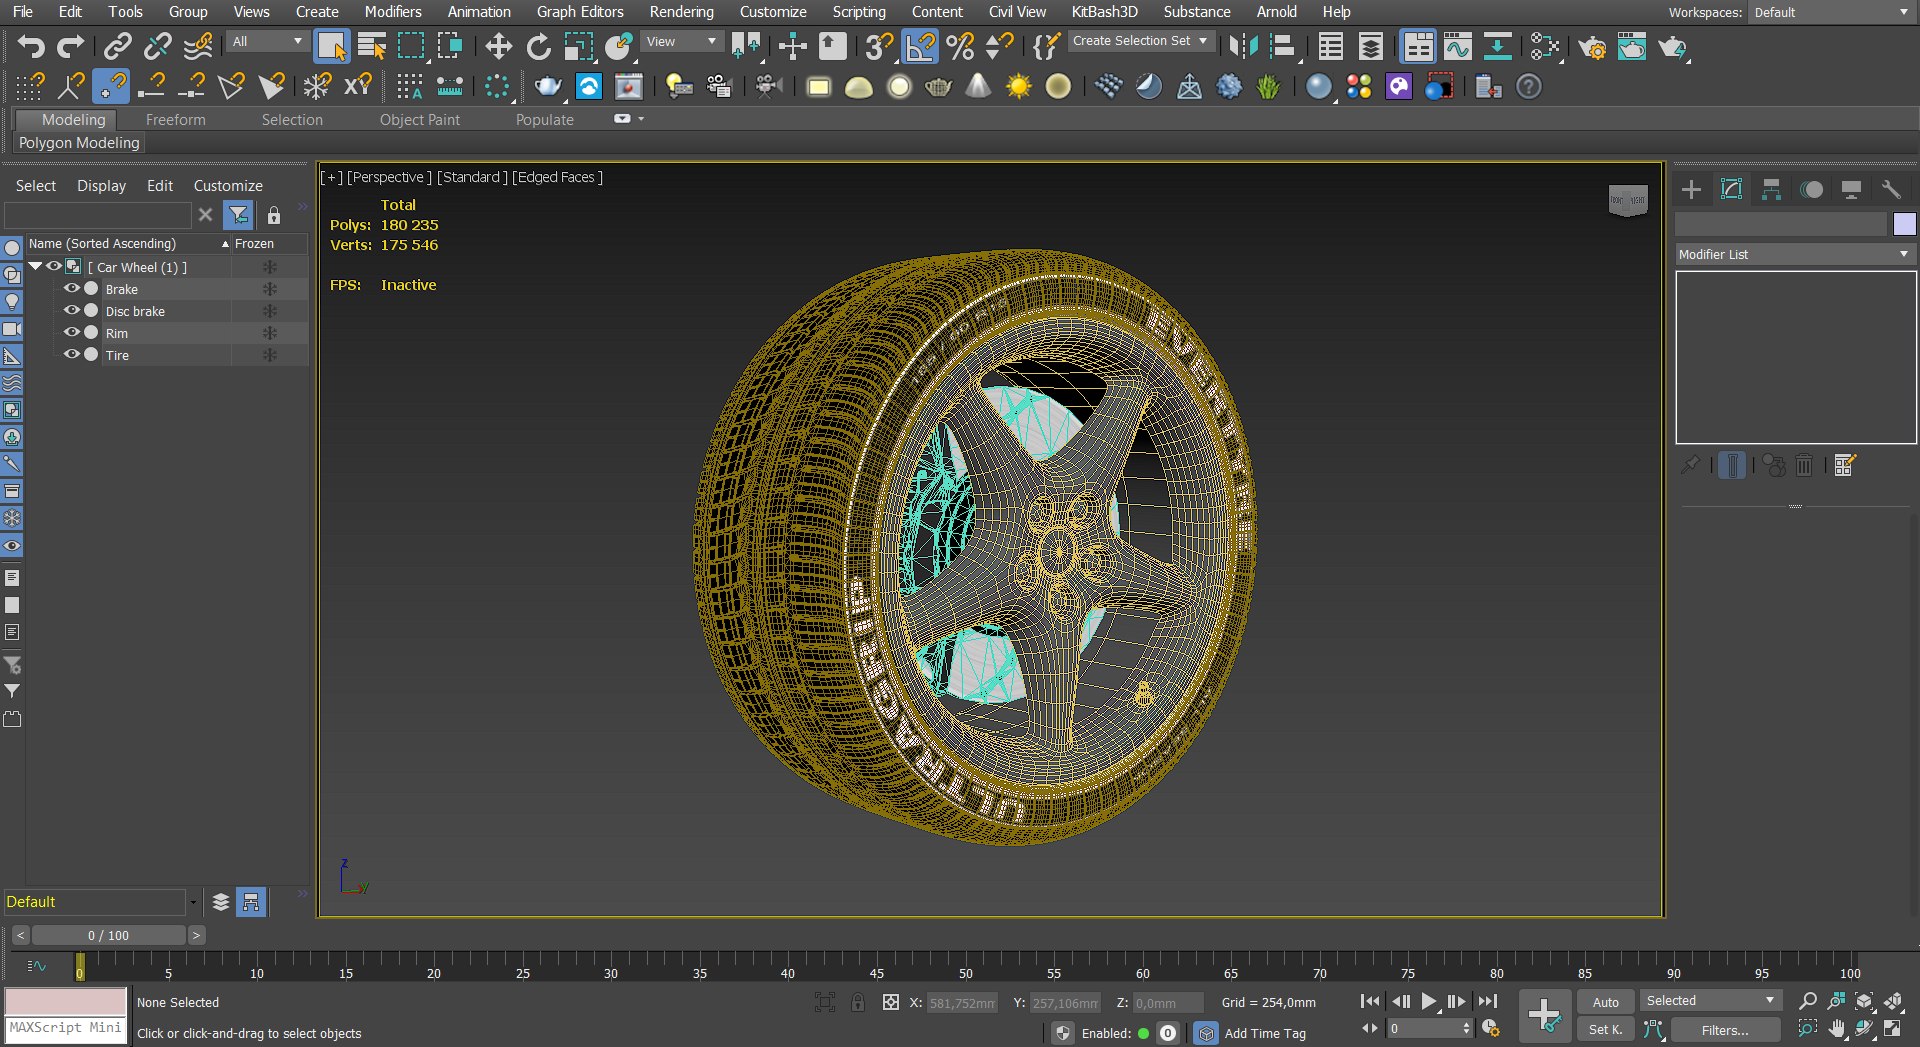1920x1047 pixels.
Task: Click the Pan View hand icon
Action: tap(1836, 1029)
